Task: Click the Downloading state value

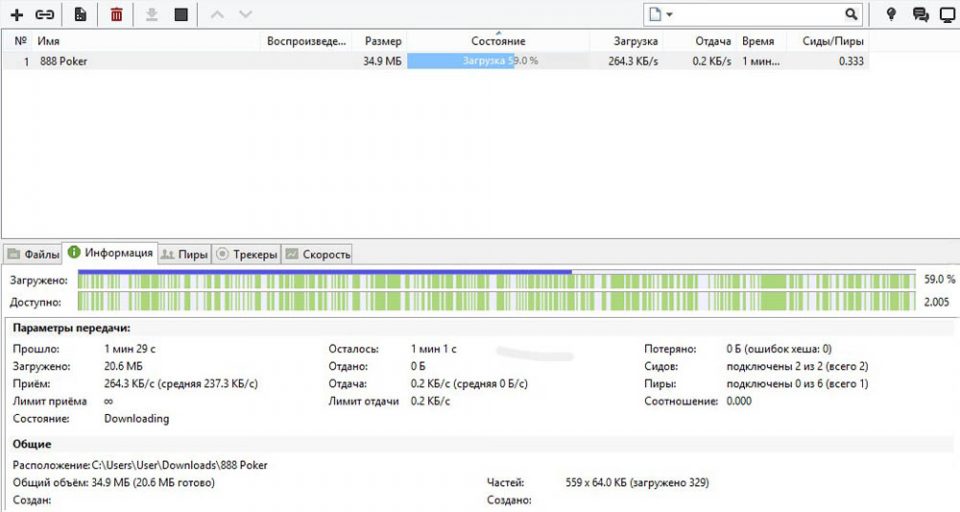Action: [x=137, y=419]
